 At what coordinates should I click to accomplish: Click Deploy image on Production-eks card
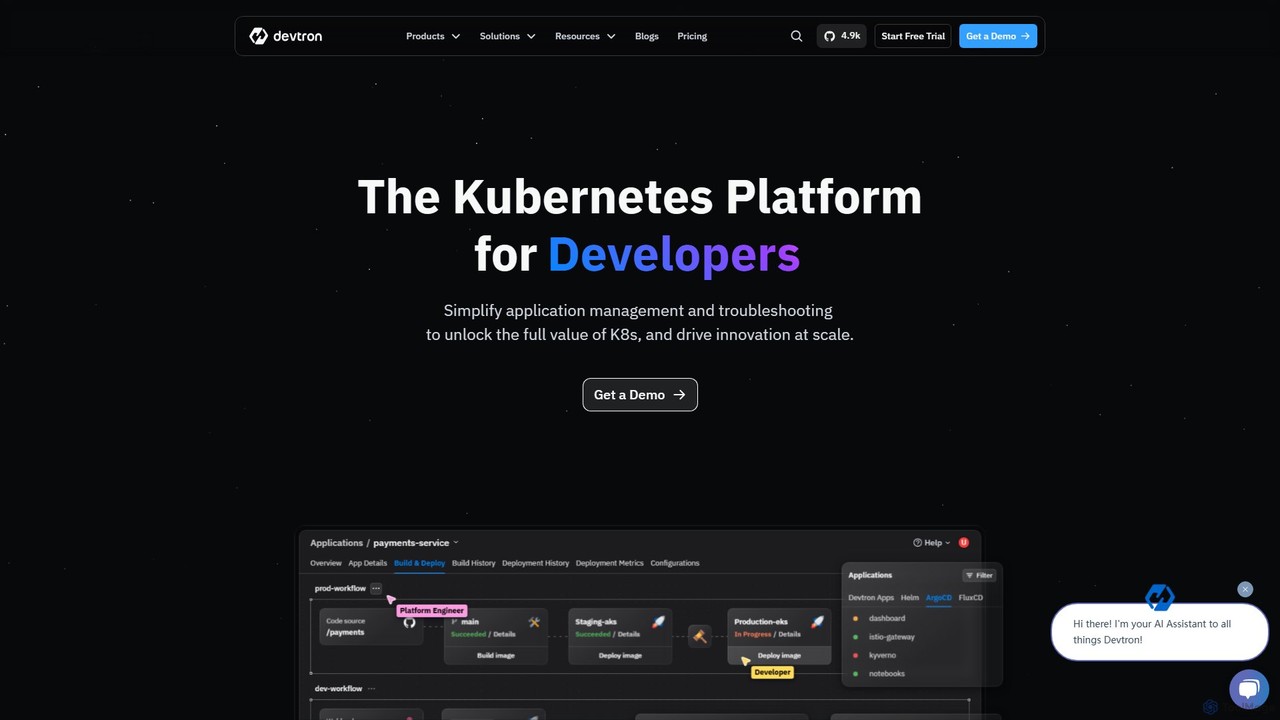pyautogui.click(x=779, y=655)
